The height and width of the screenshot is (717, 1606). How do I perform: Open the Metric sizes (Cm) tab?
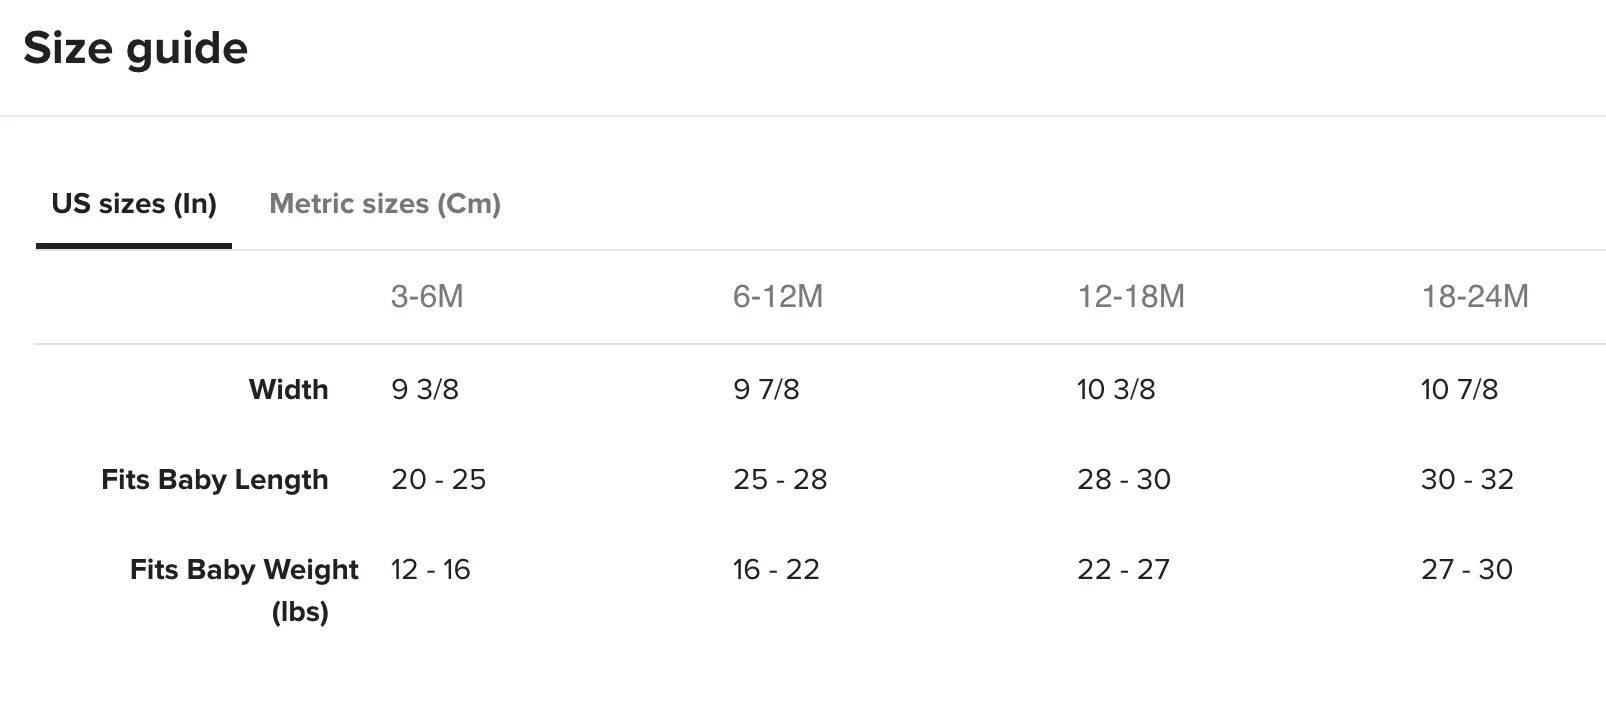click(x=385, y=204)
